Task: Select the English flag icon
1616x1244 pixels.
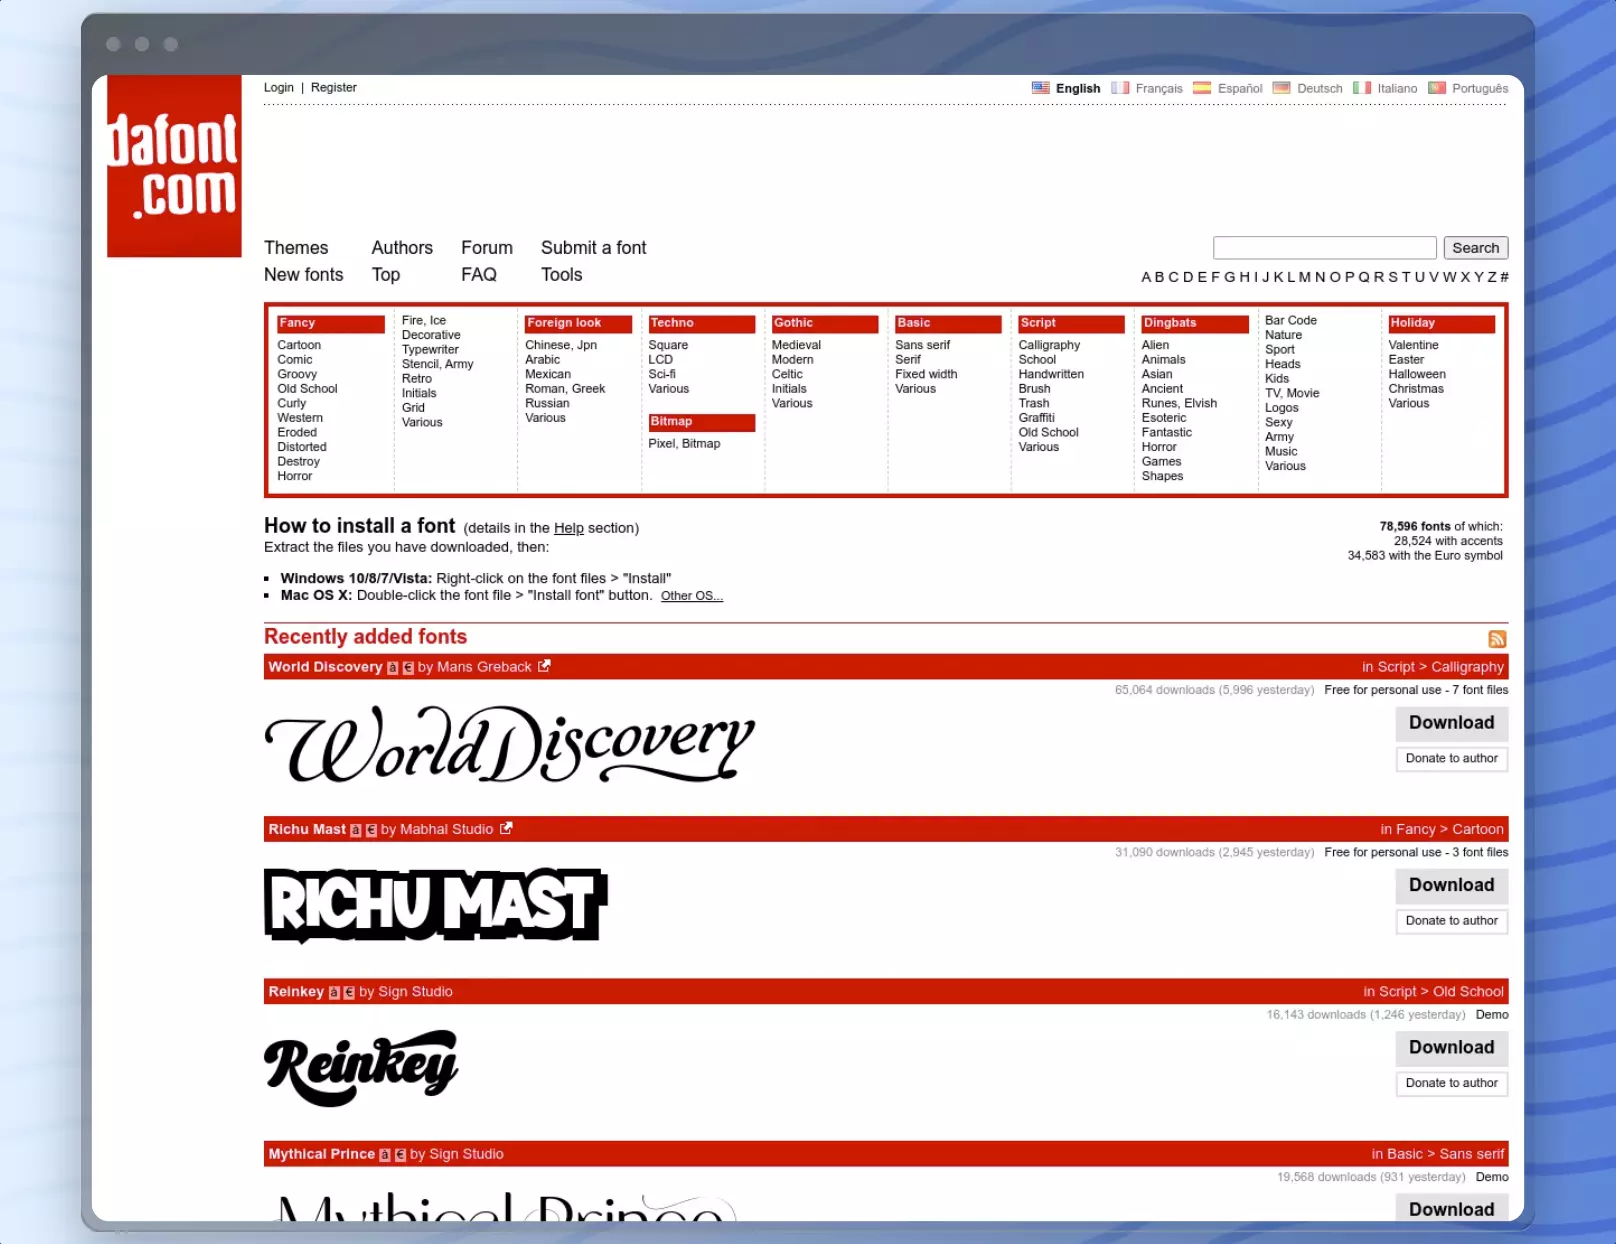Action: (1041, 88)
